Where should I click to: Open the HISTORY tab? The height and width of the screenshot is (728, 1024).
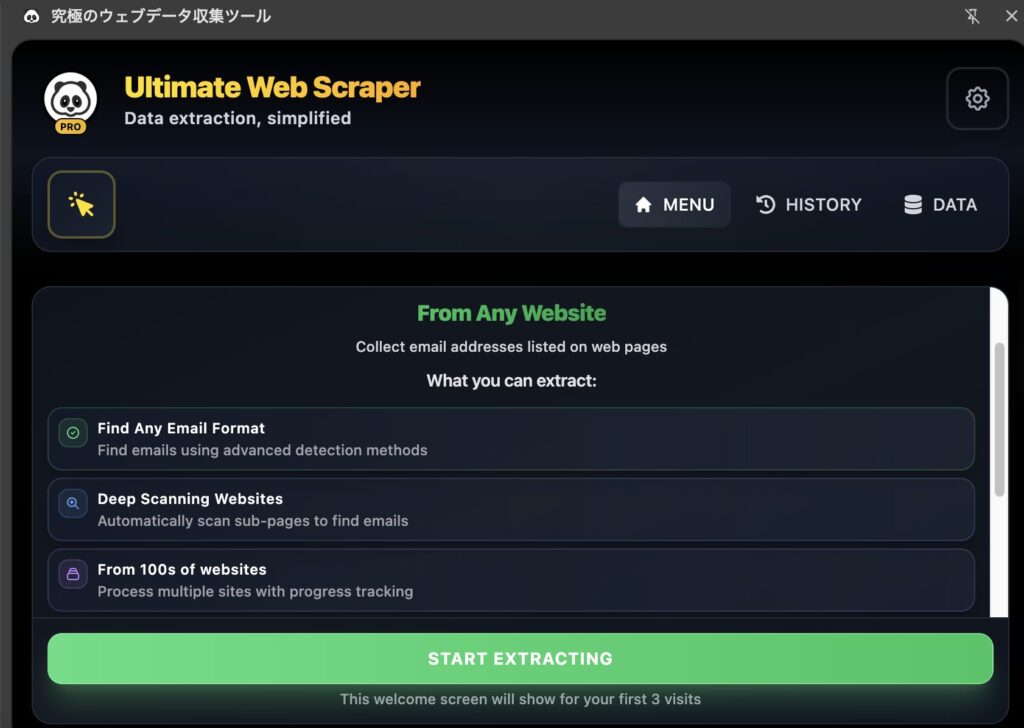[x=808, y=205]
